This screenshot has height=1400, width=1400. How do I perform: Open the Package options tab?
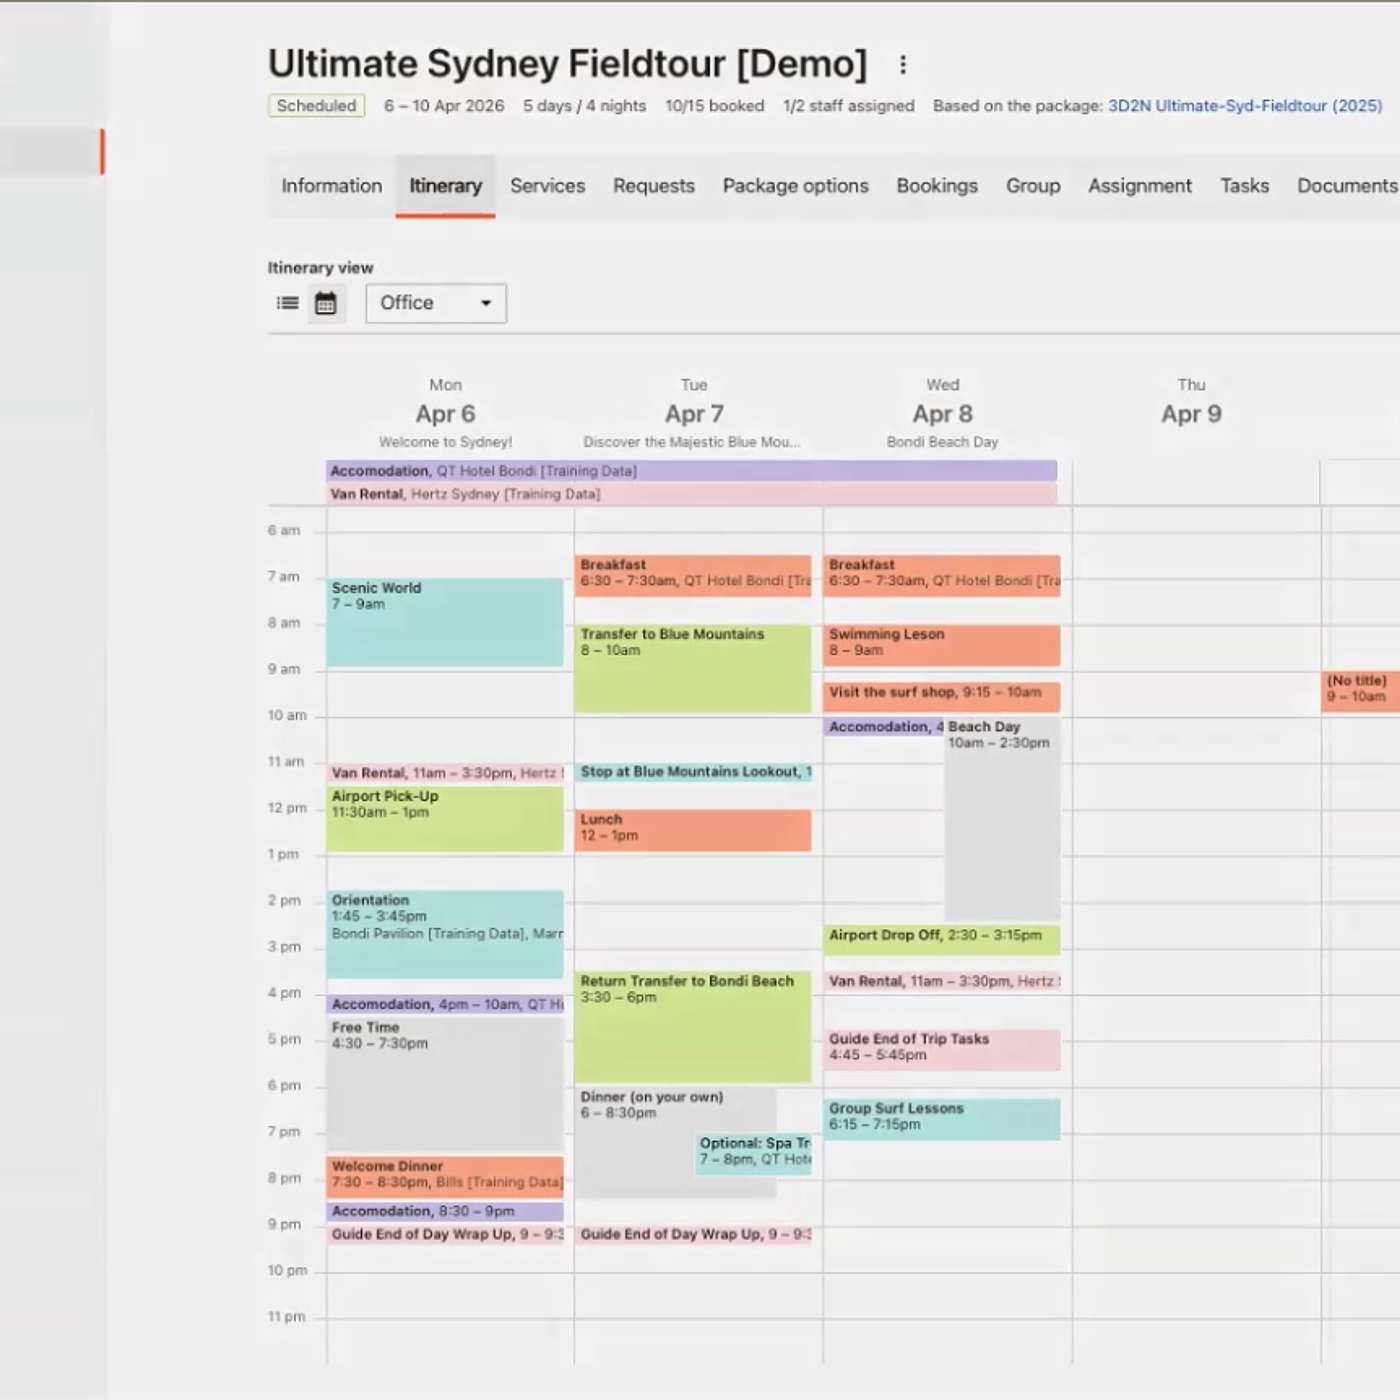coord(795,186)
